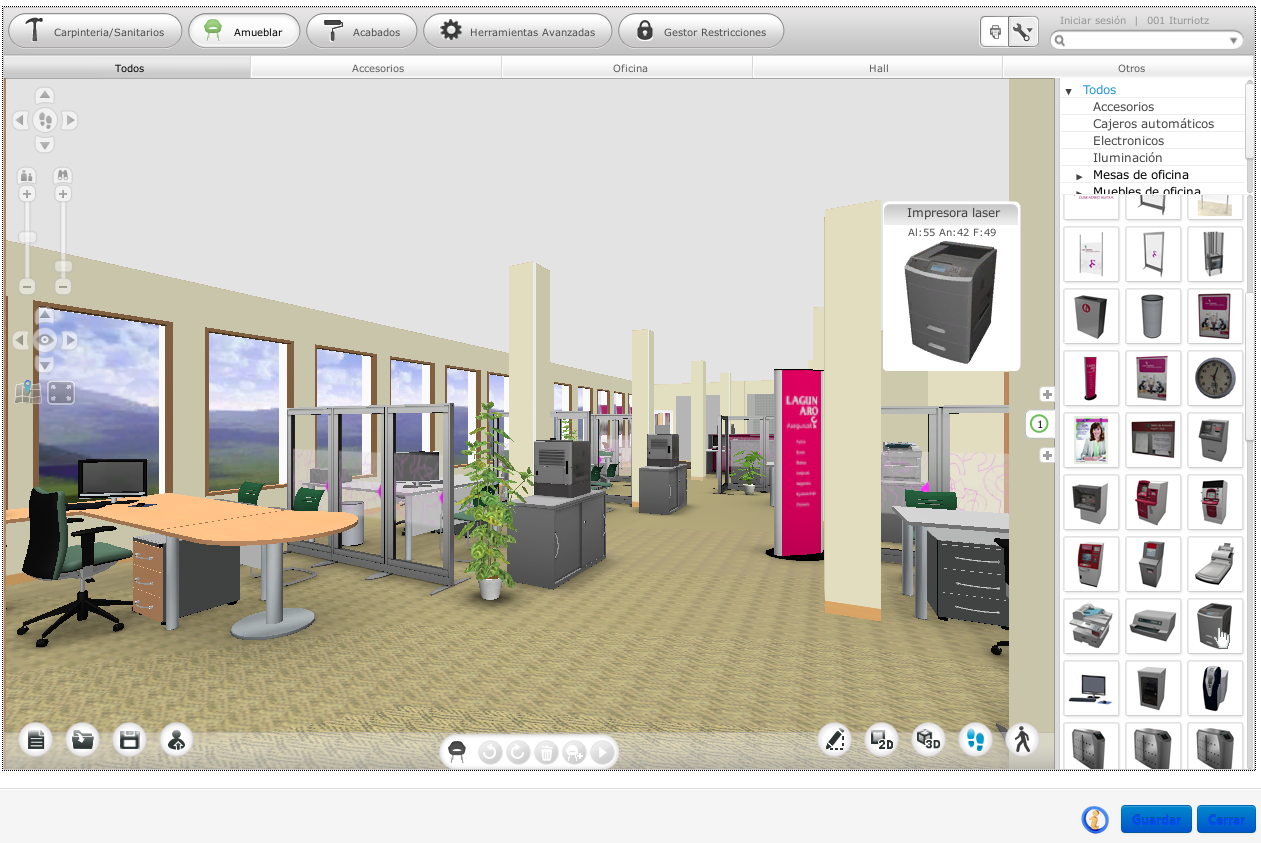
Task: Expand the Mesas de oficina node
Action: 1079,176
